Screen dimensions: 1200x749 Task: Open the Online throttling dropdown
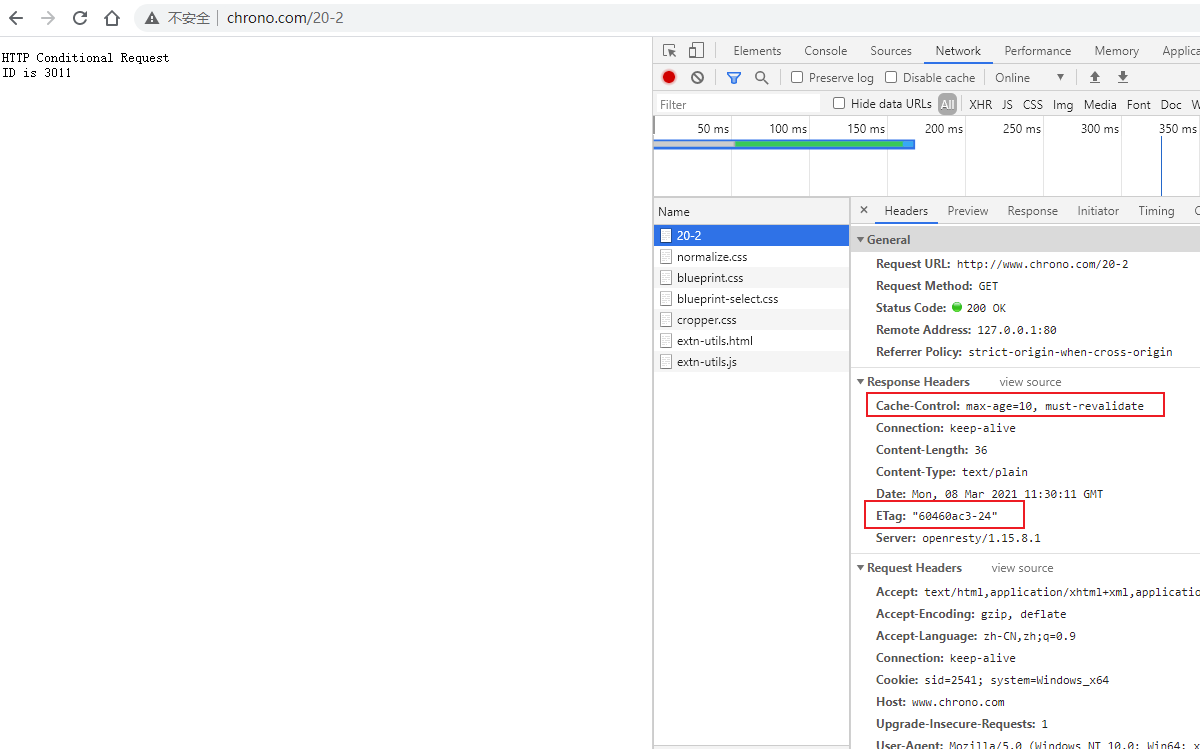click(x=1029, y=77)
